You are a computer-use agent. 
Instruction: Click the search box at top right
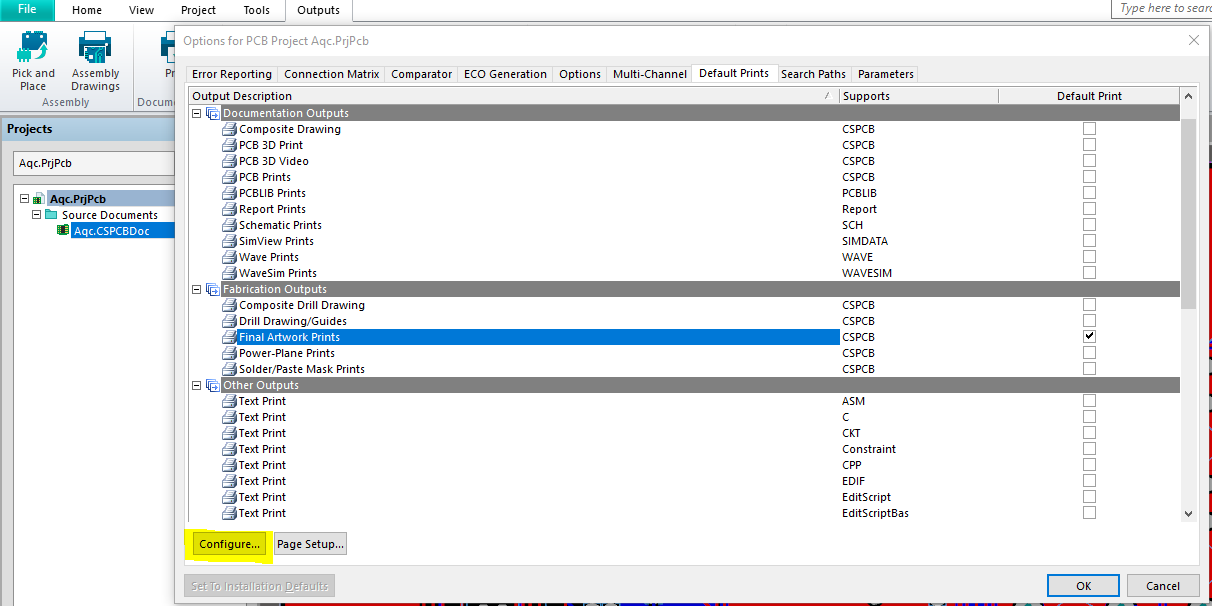click(x=1164, y=8)
